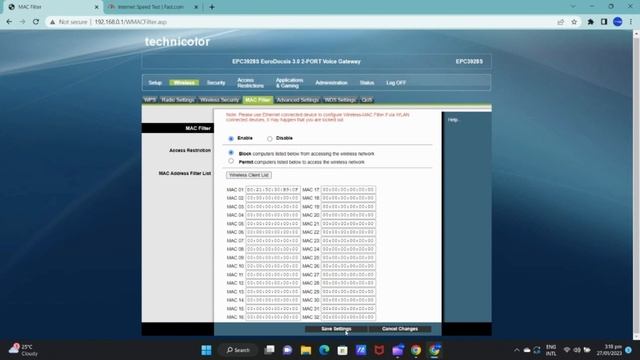Open the Security menu

[x=216, y=83]
